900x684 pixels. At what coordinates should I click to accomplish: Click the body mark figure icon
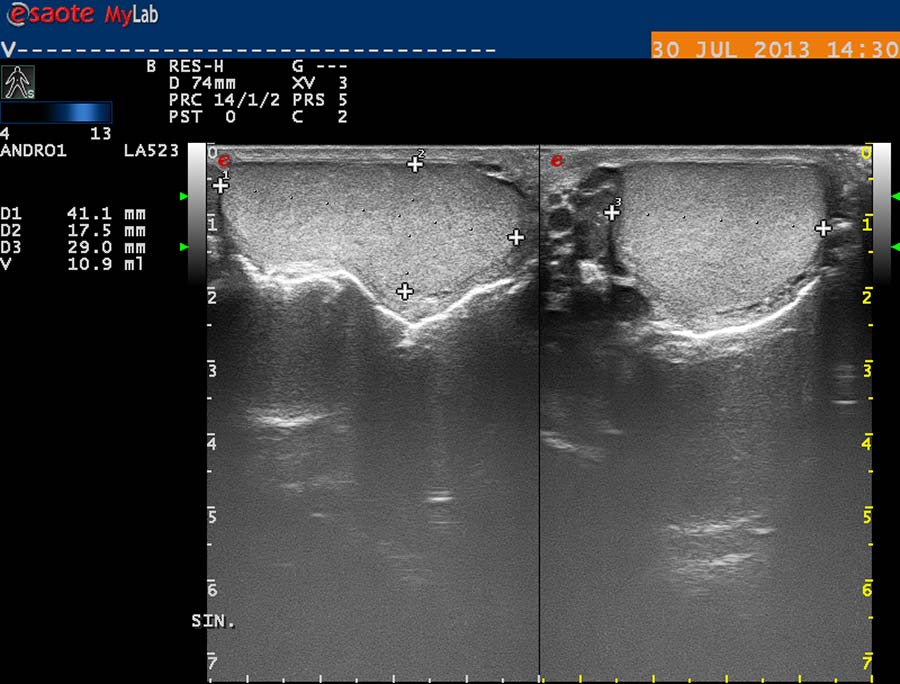pyautogui.click(x=19, y=82)
